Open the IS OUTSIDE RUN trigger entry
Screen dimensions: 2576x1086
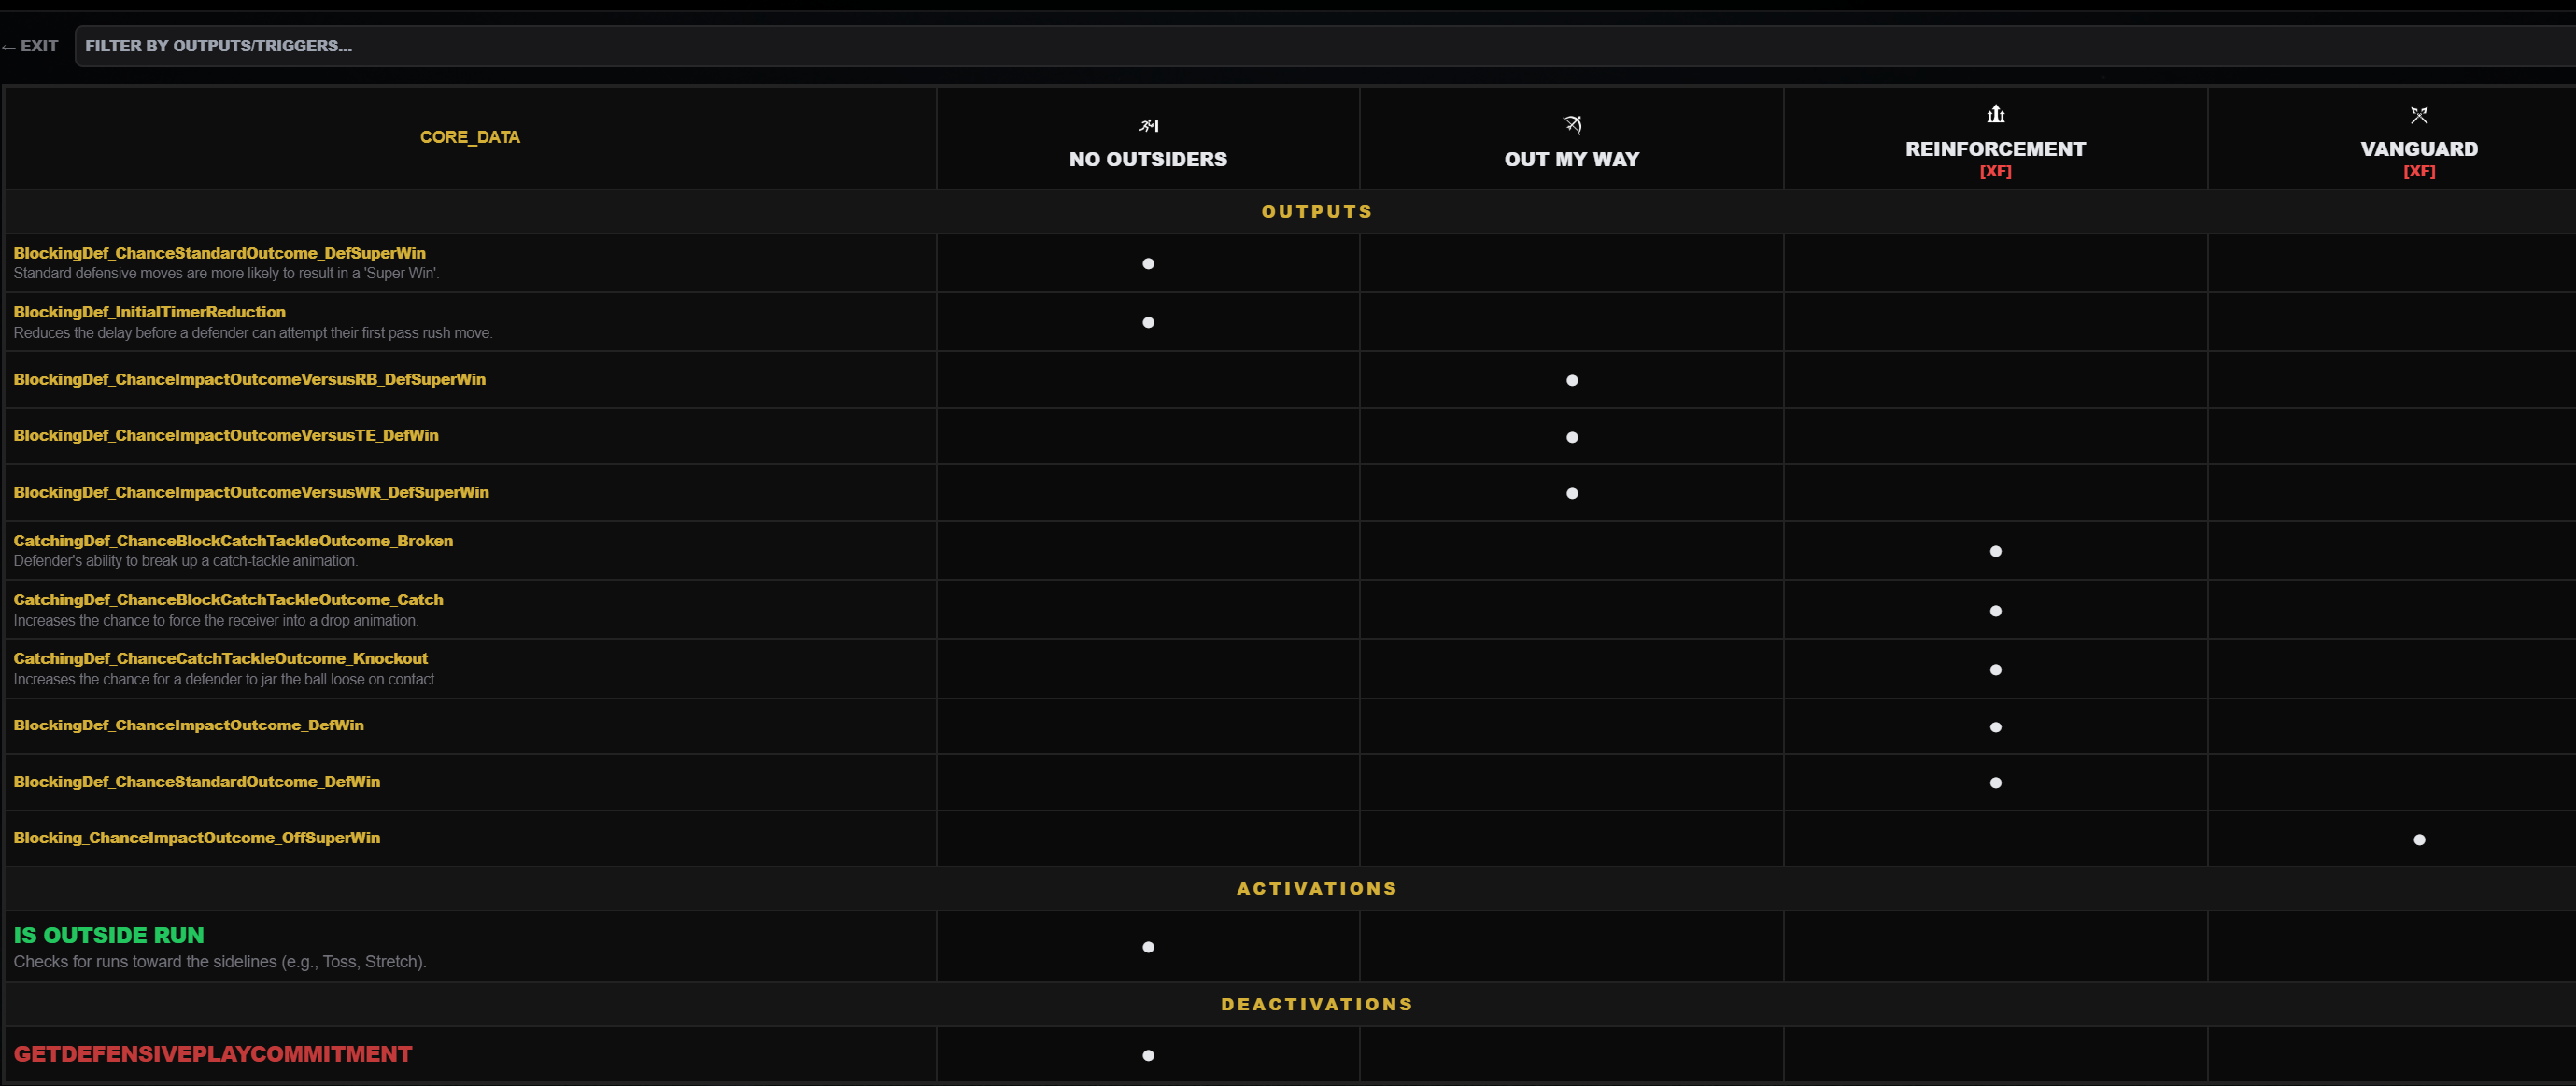pyautogui.click(x=109, y=936)
